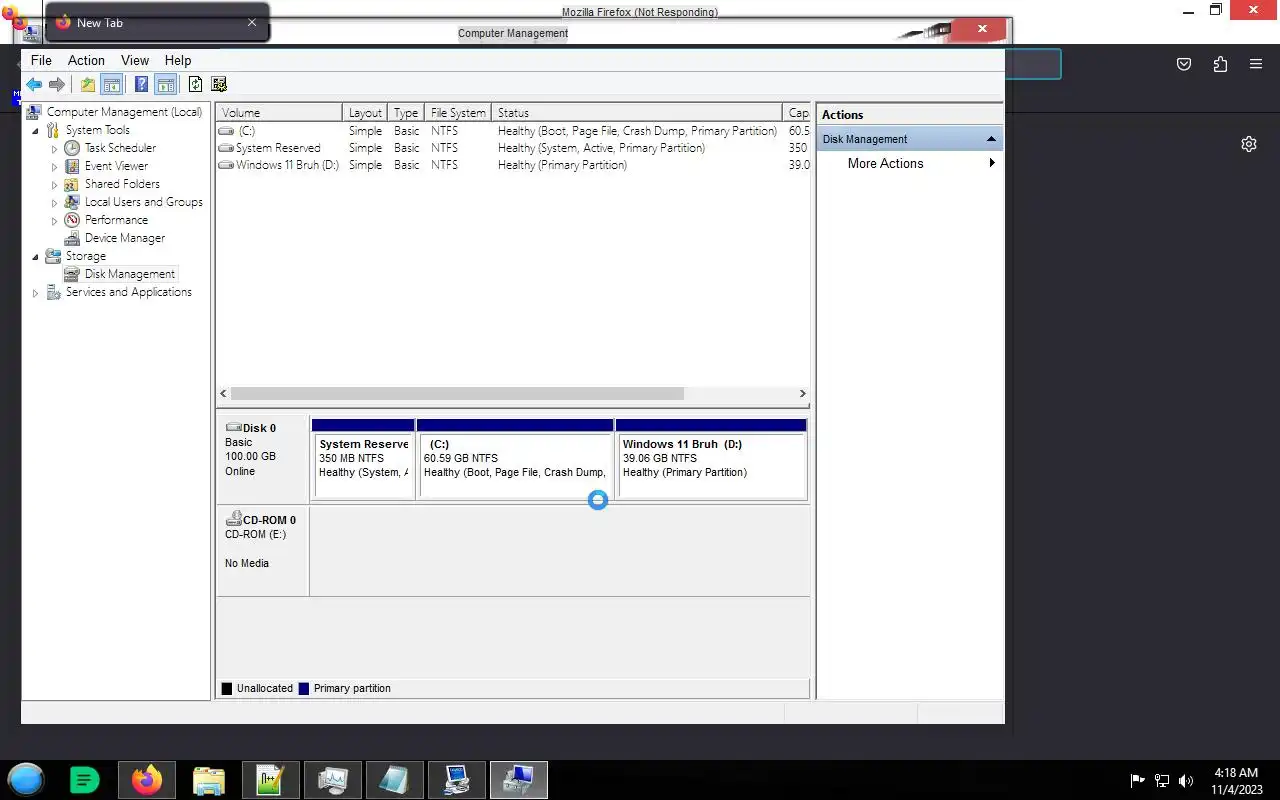
Task: Select Local Users and Groups node
Action: (x=143, y=202)
